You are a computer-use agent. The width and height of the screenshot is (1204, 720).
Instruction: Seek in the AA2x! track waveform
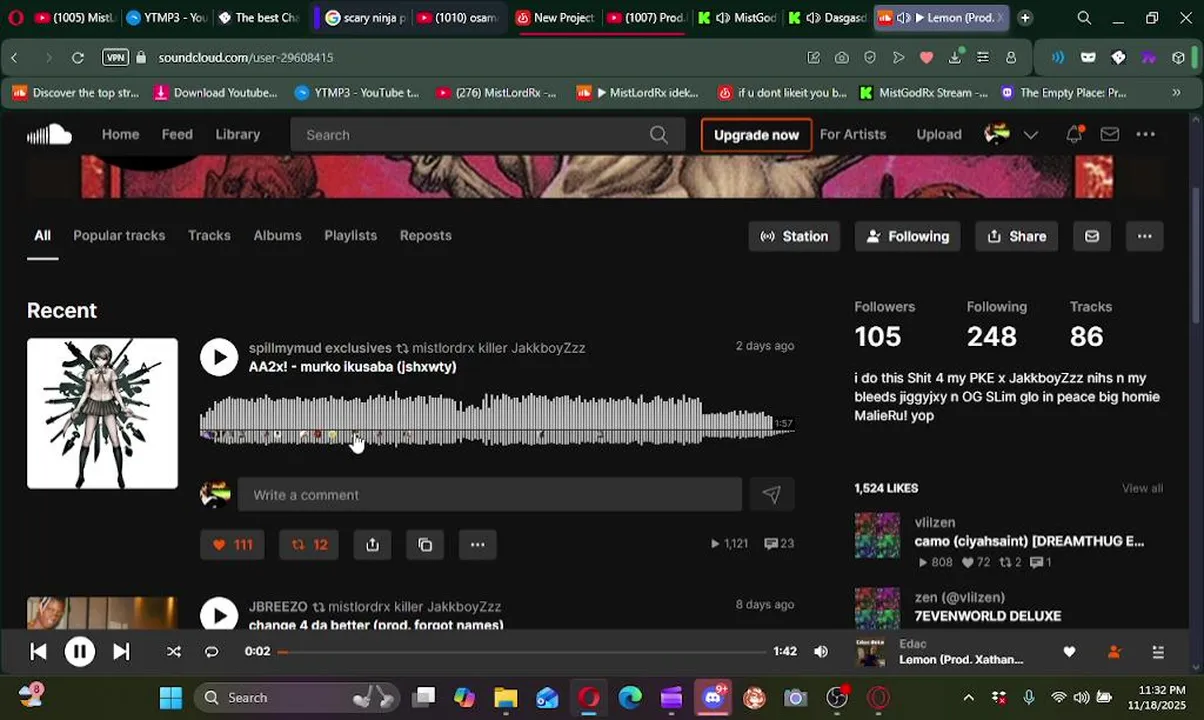click(x=497, y=419)
